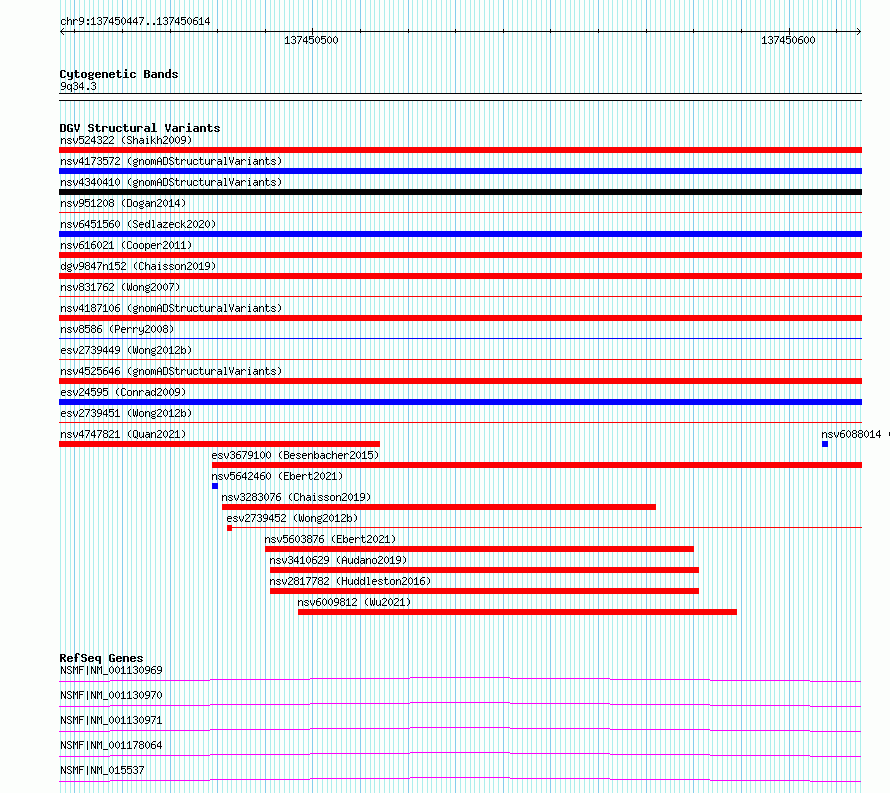Select nsv4747821 (Quan2021) label

123,434
